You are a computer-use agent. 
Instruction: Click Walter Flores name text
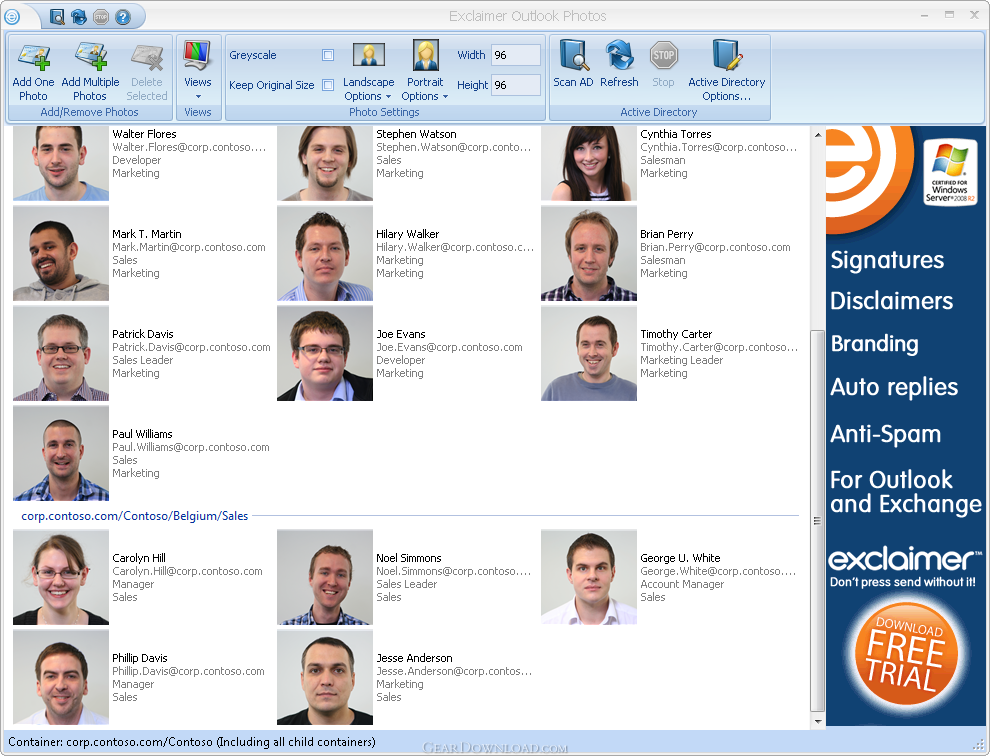tap(144, 134)
